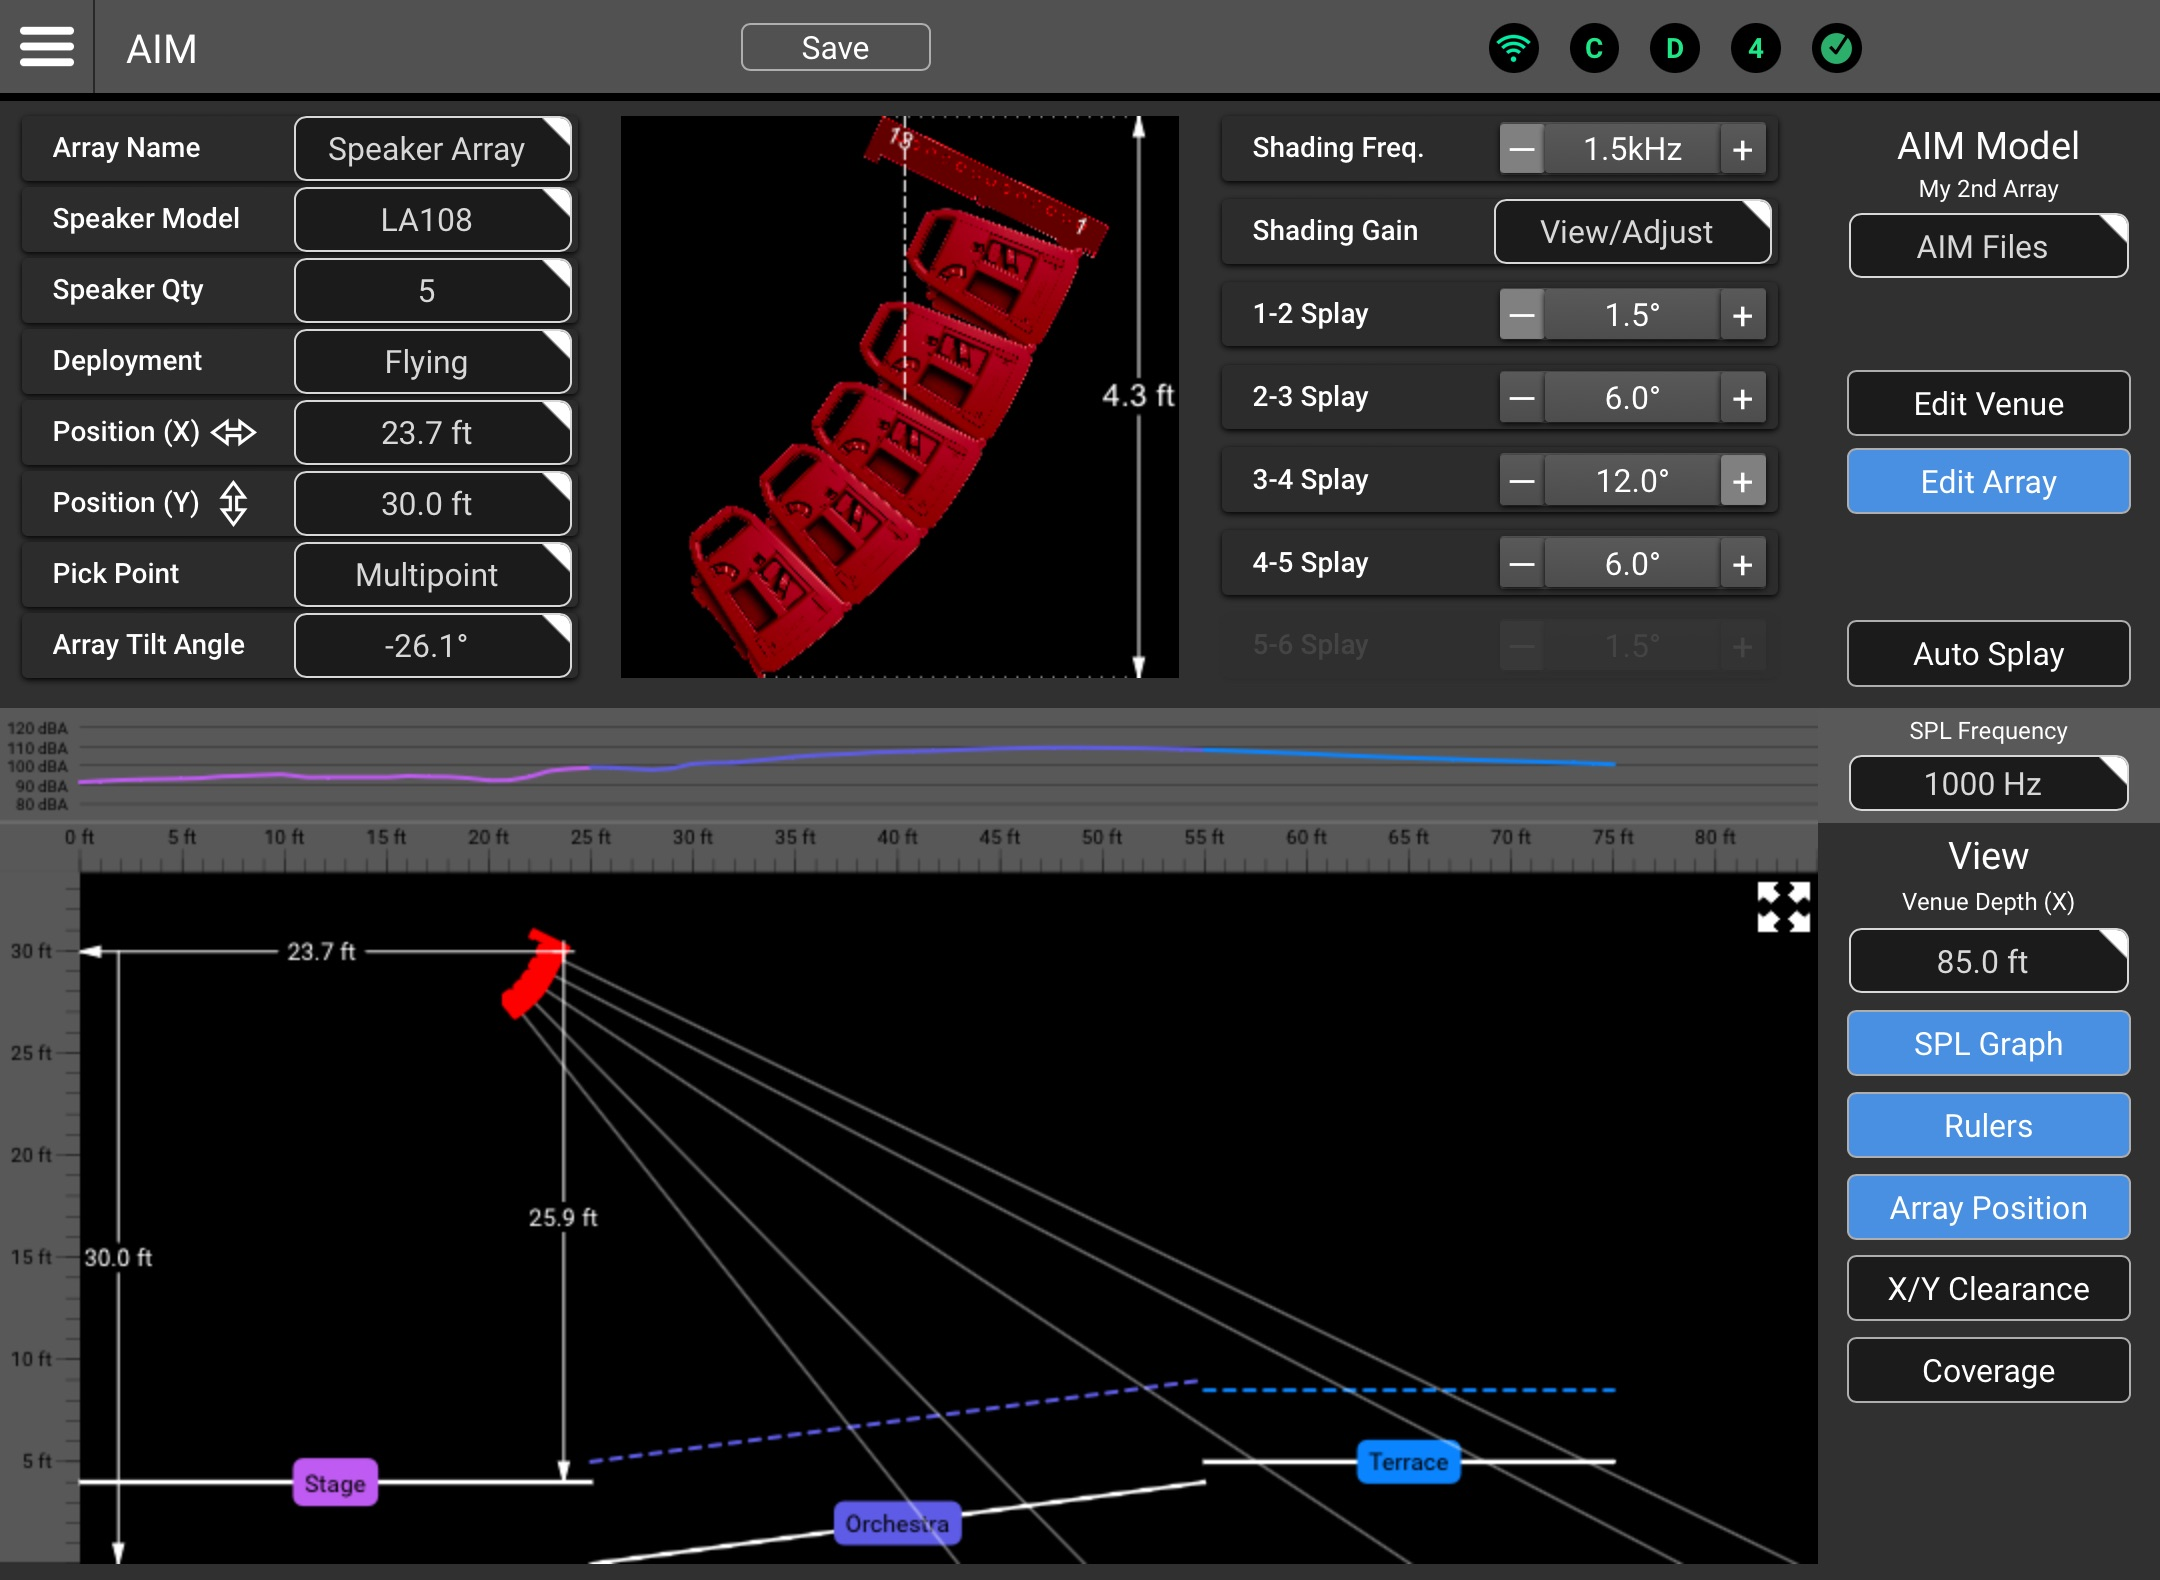This screenshot has height=1580, width=2160.
Task: Click the Save button
Action: coord(835,47)
